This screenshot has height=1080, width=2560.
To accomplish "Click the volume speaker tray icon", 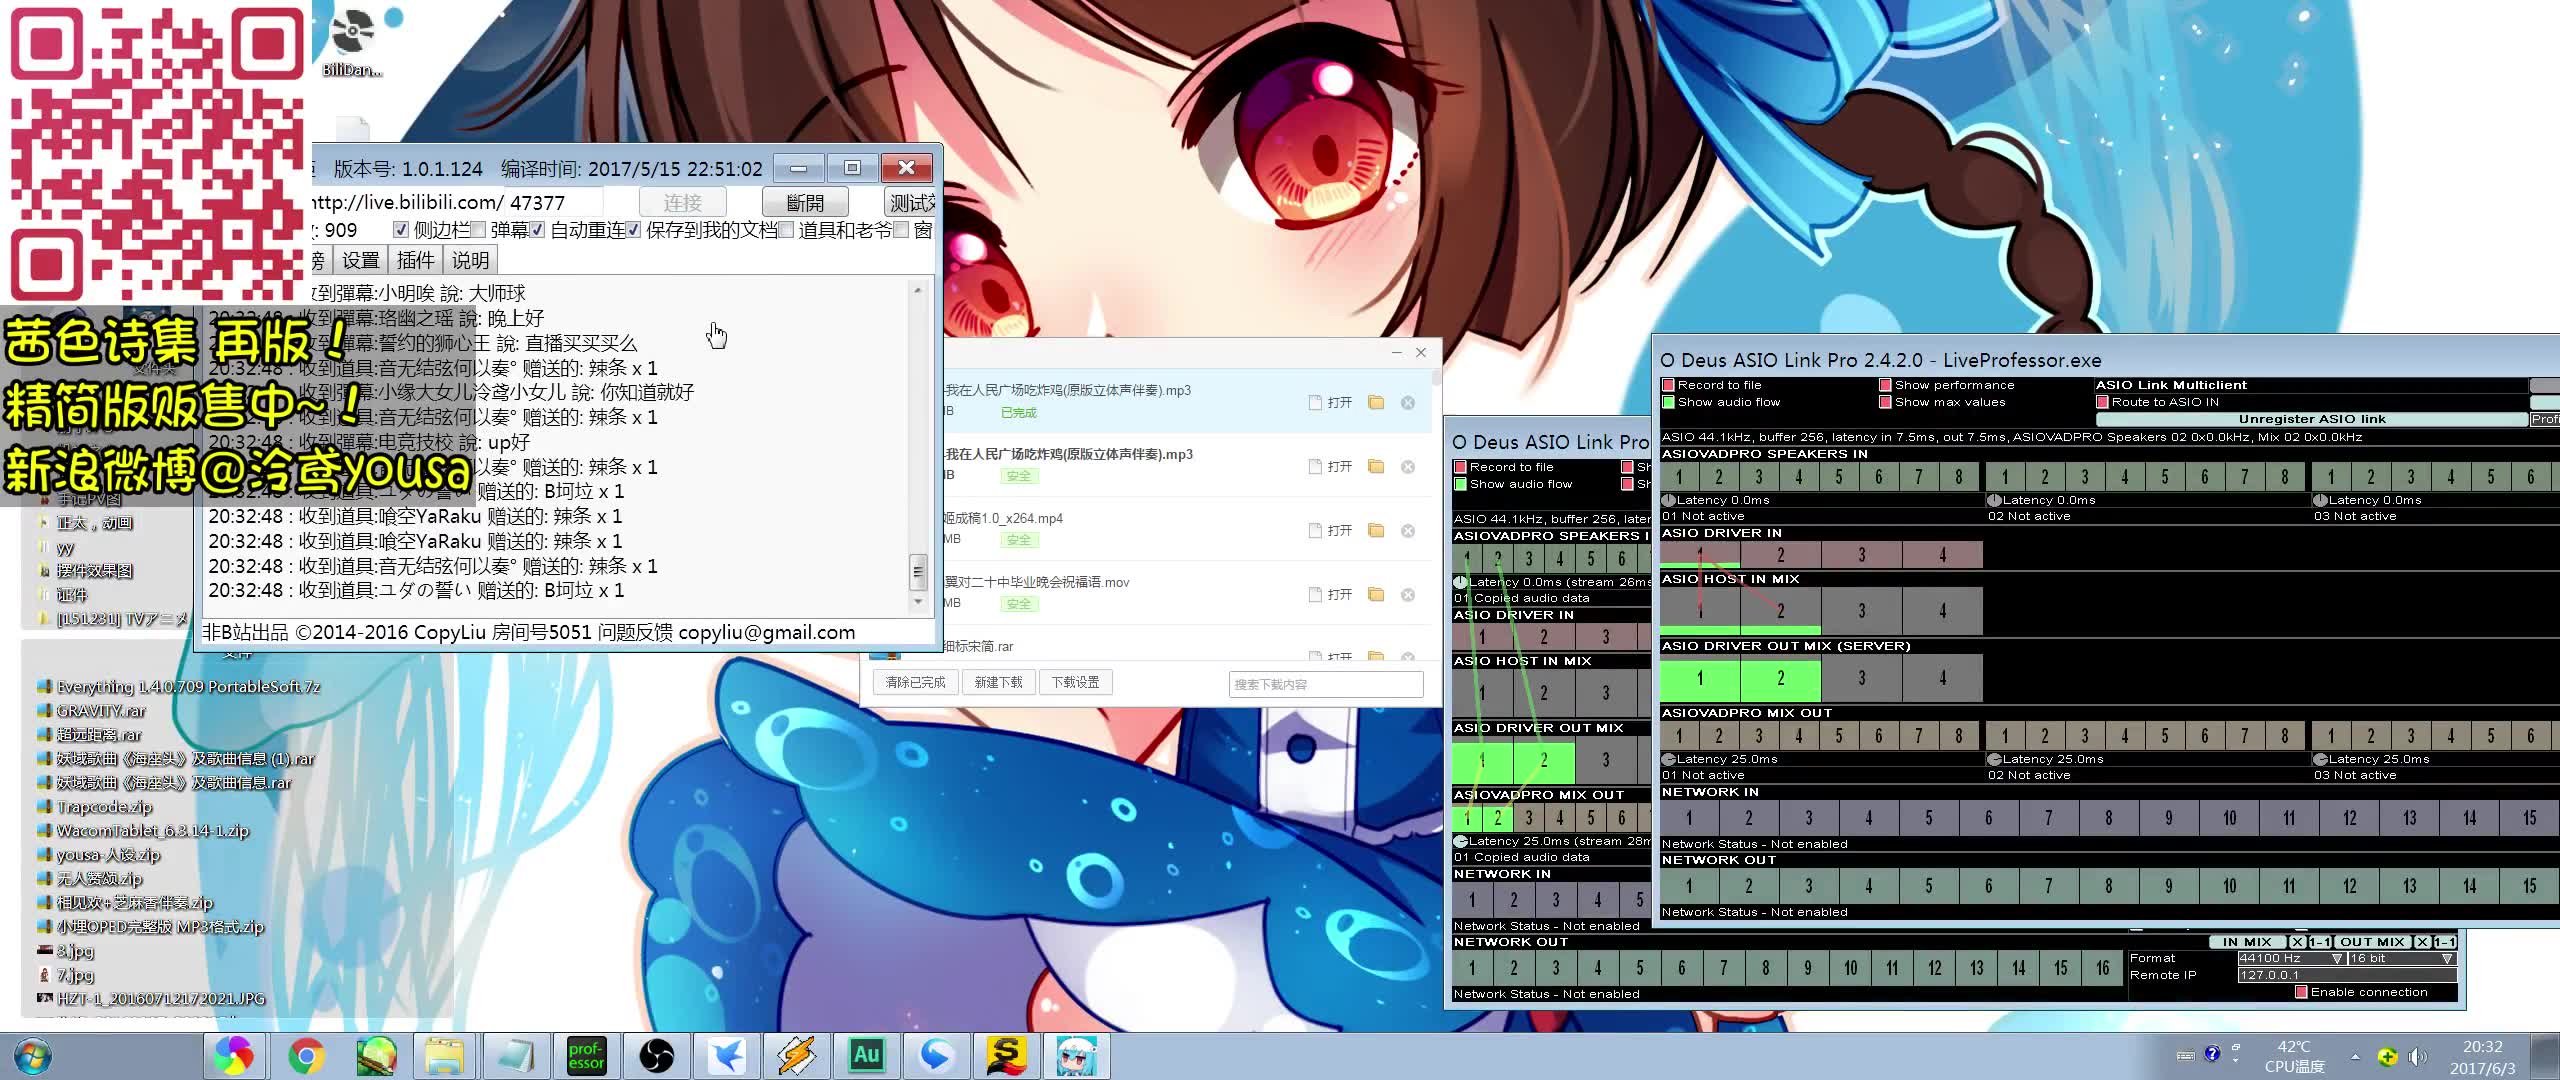I will pos(2418,1057).
